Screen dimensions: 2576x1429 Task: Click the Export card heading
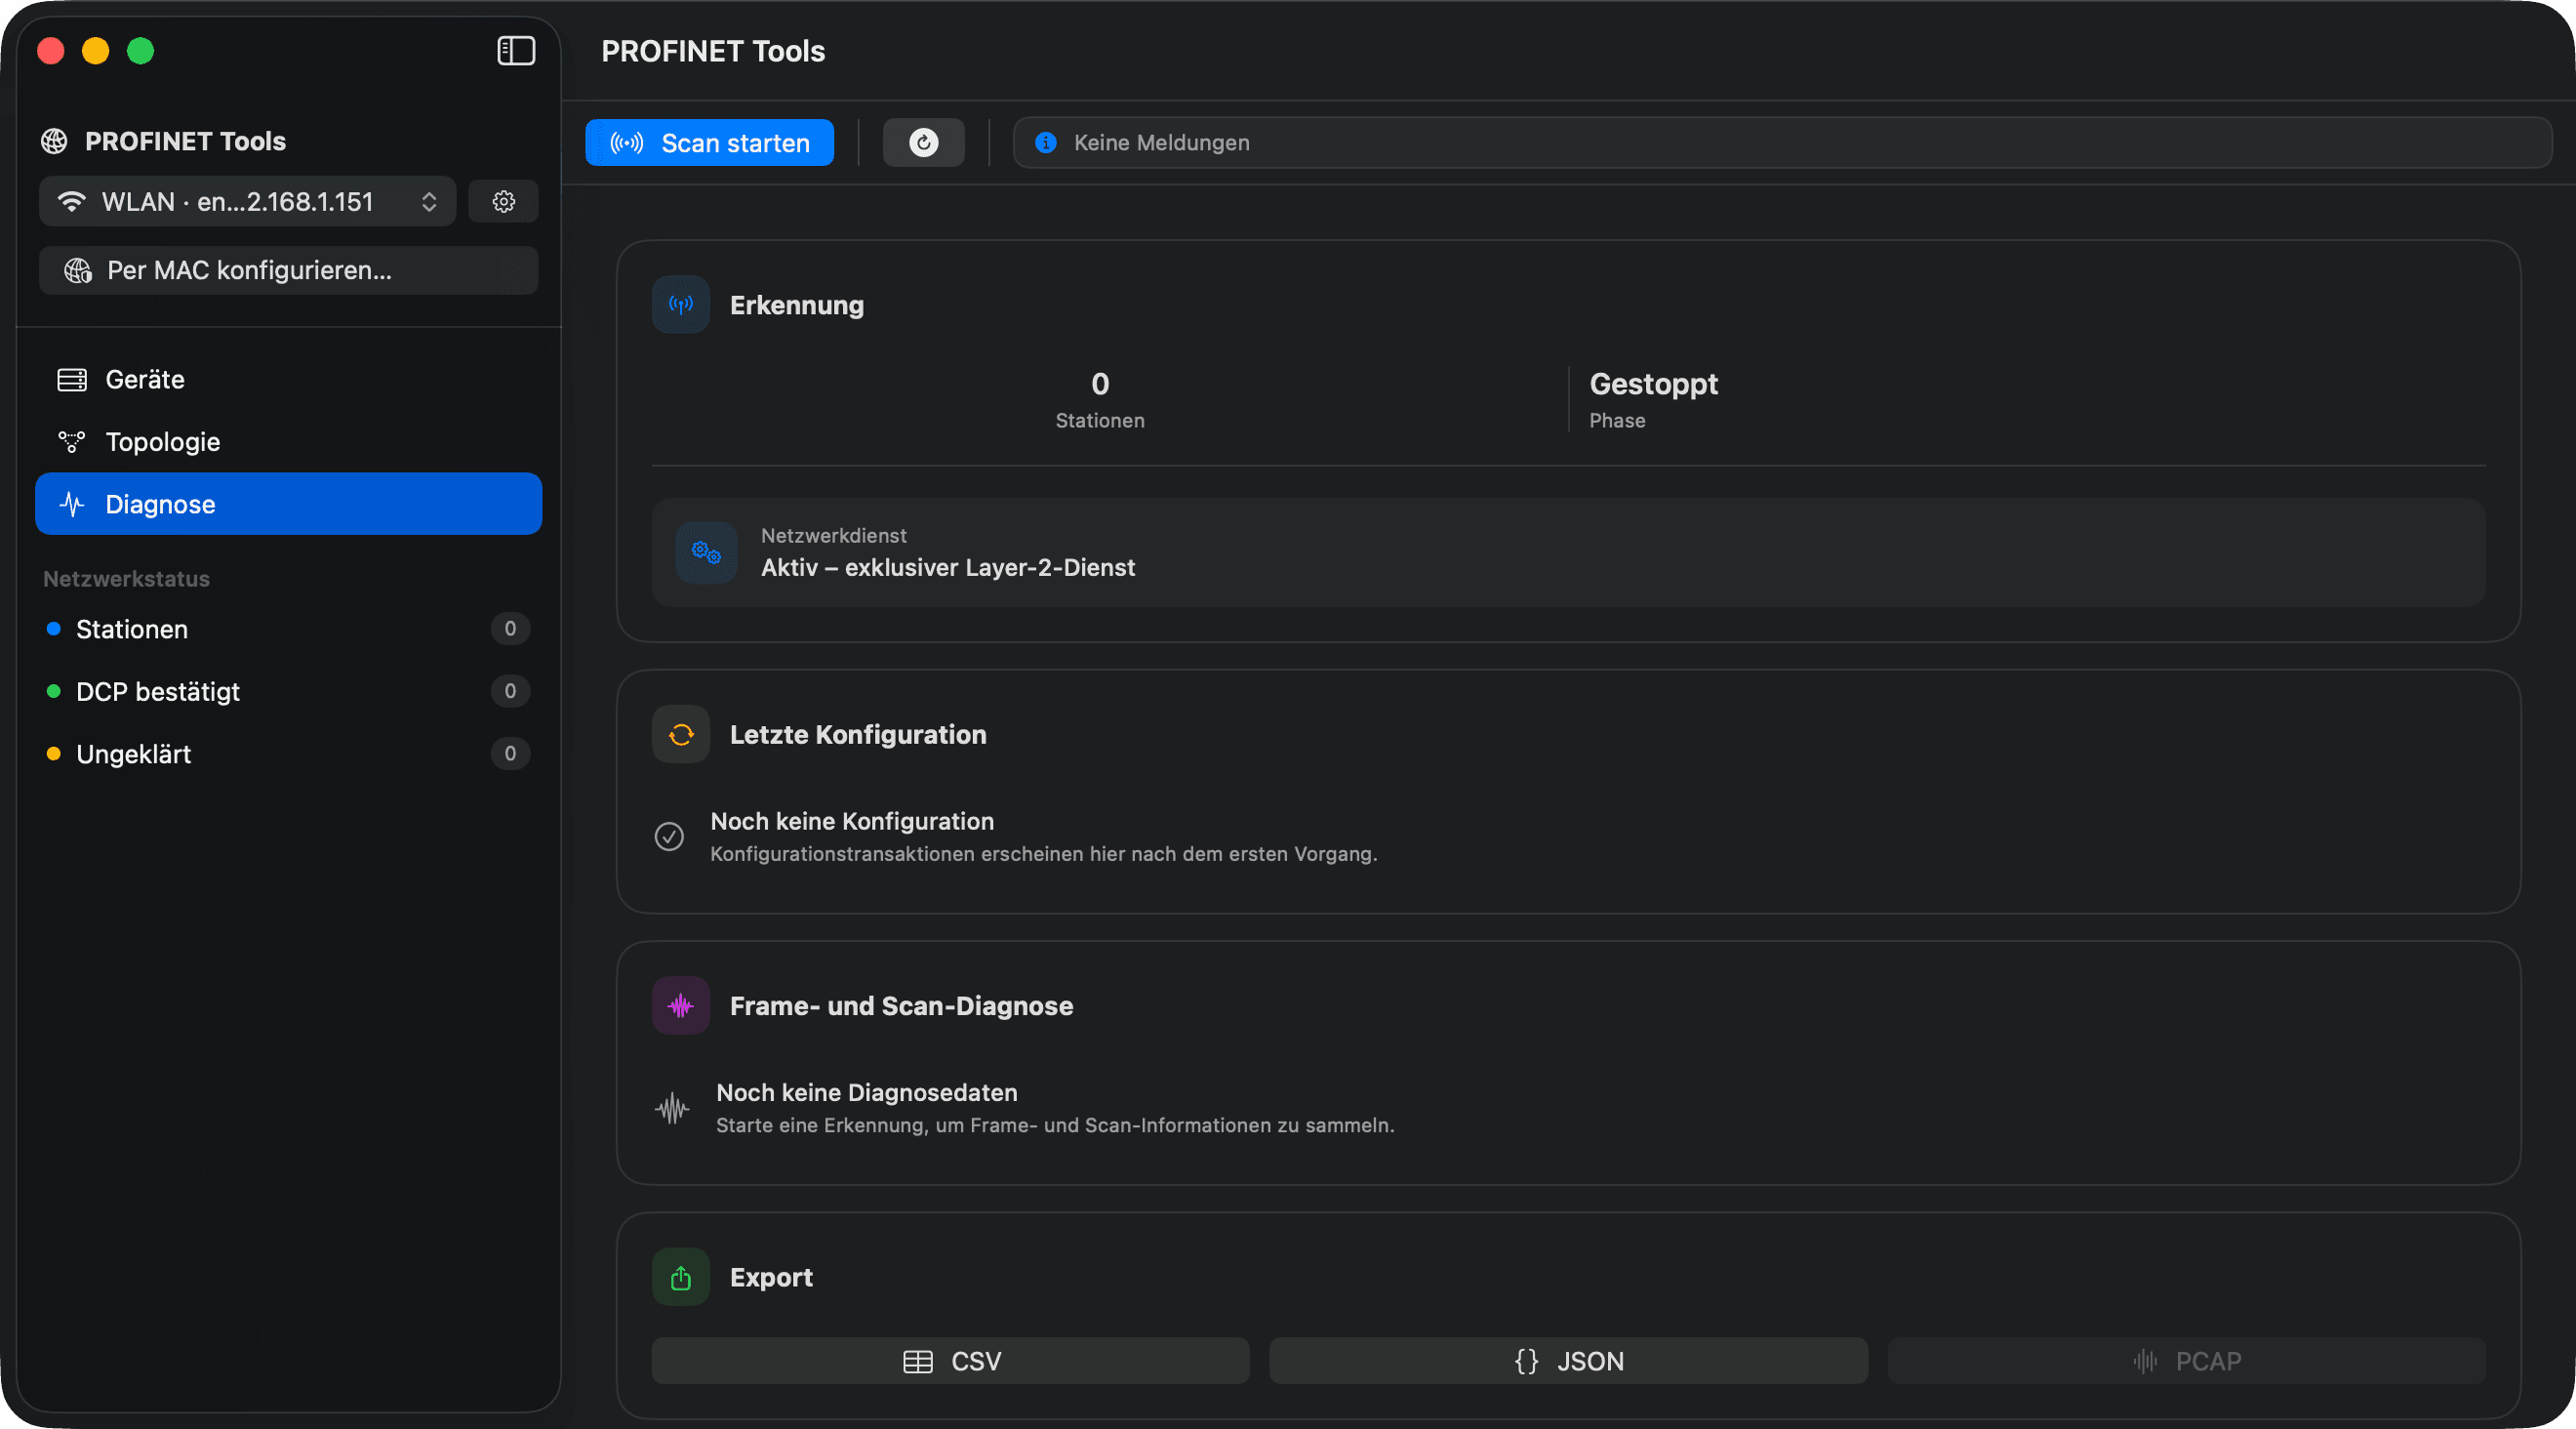[771, 1278]
